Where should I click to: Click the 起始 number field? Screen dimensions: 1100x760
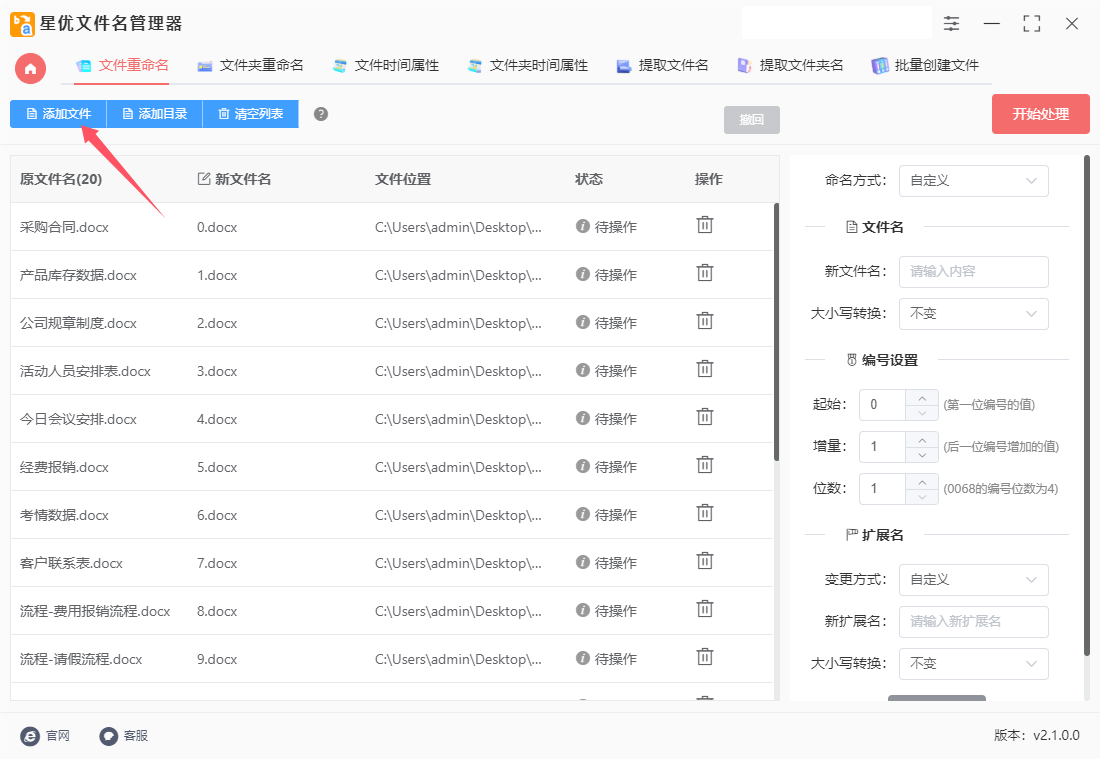click(883, 405)
